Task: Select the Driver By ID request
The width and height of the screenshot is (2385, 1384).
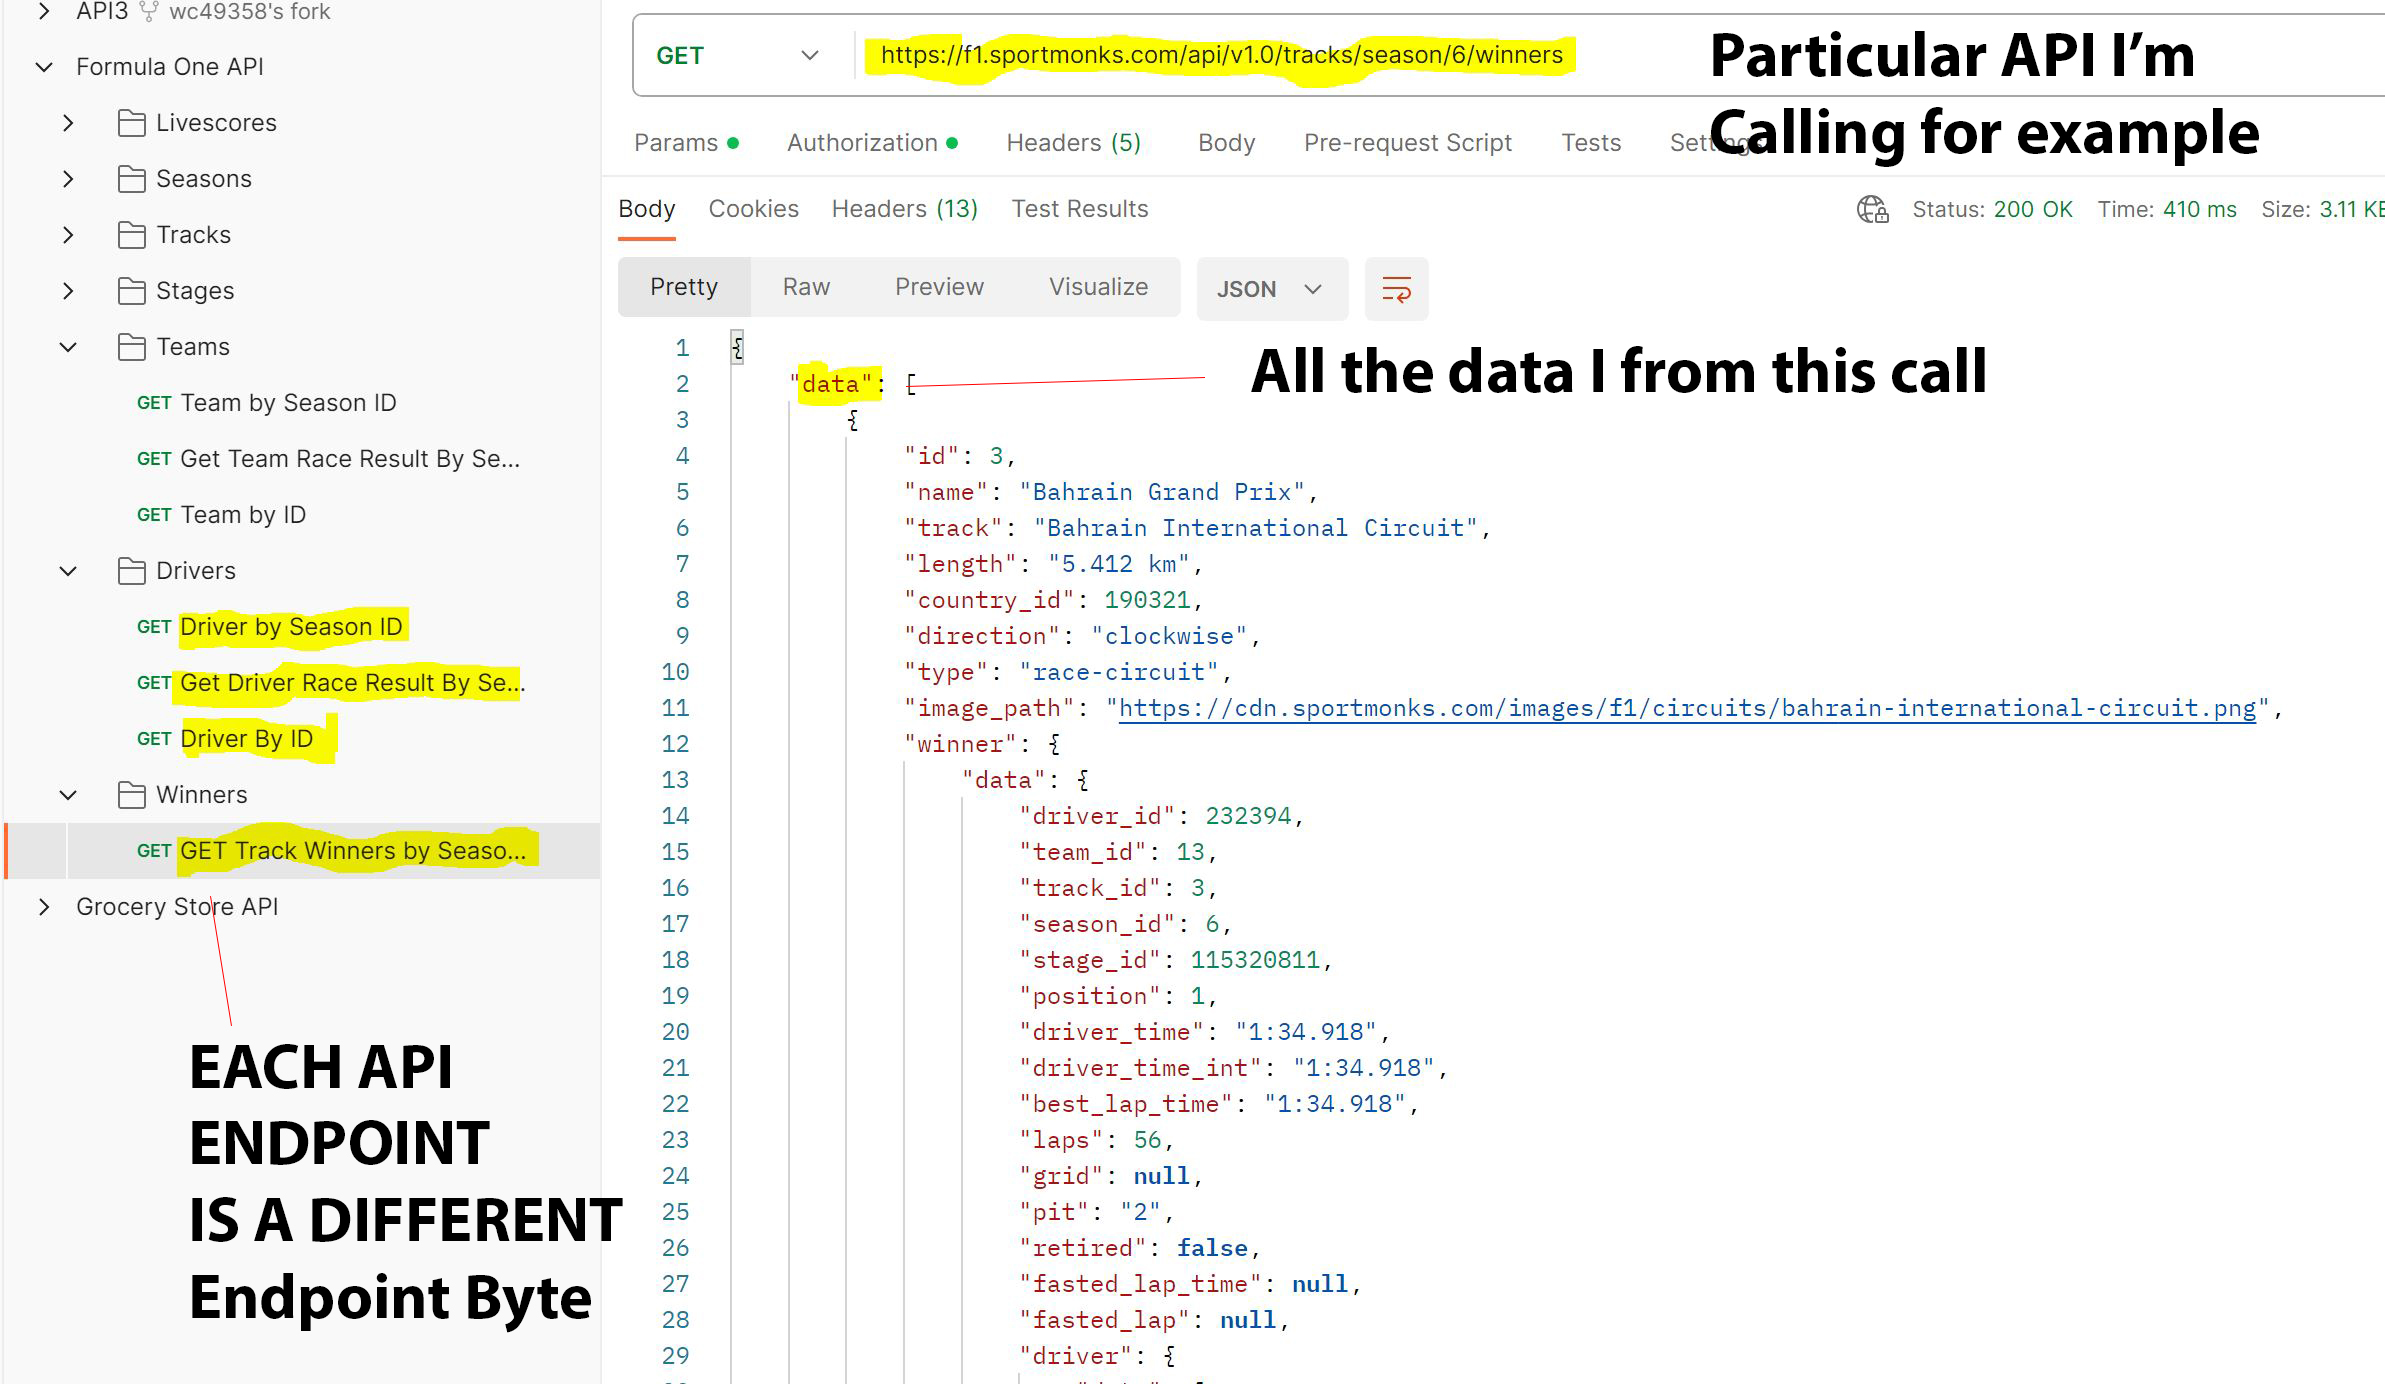Action: tap(246, 739)
